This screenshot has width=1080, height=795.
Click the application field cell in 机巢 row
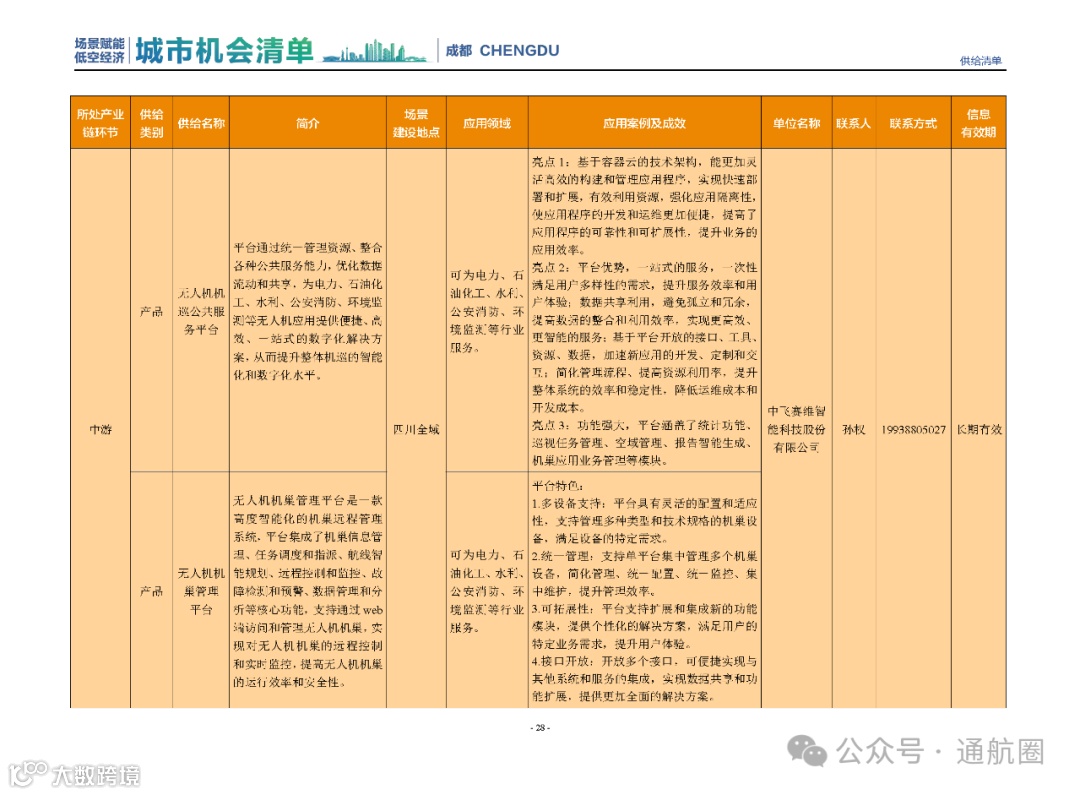(x=487, y=590)
